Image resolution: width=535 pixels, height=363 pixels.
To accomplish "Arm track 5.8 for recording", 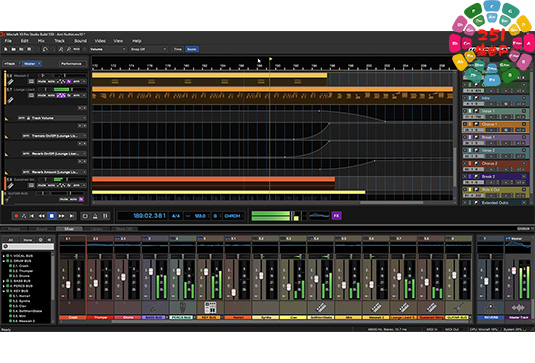I will [x=76, y=185].
